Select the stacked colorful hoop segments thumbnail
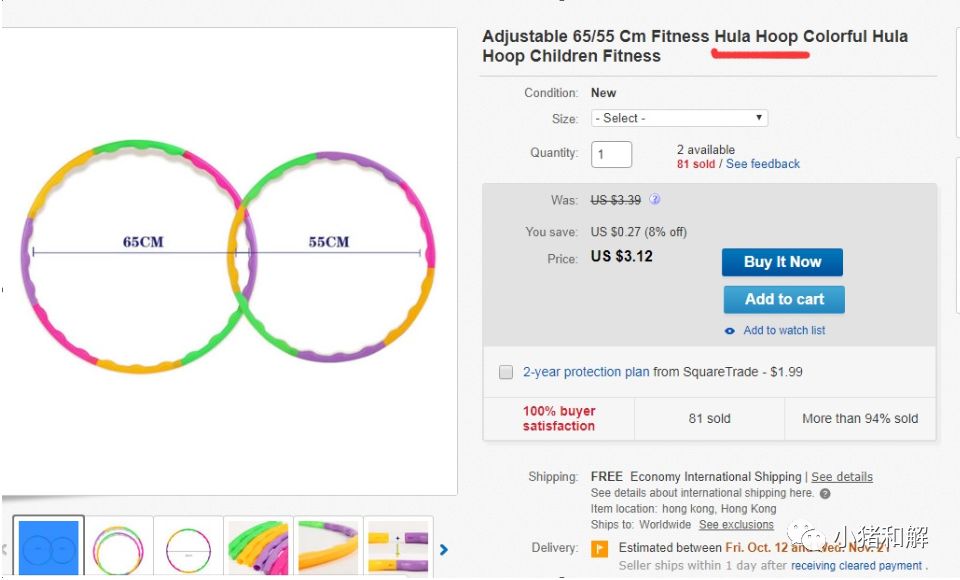 258,548
